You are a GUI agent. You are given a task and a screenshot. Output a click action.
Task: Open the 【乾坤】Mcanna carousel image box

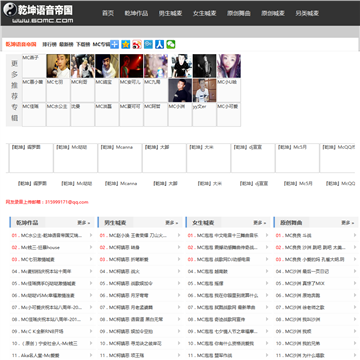point(120,158)
